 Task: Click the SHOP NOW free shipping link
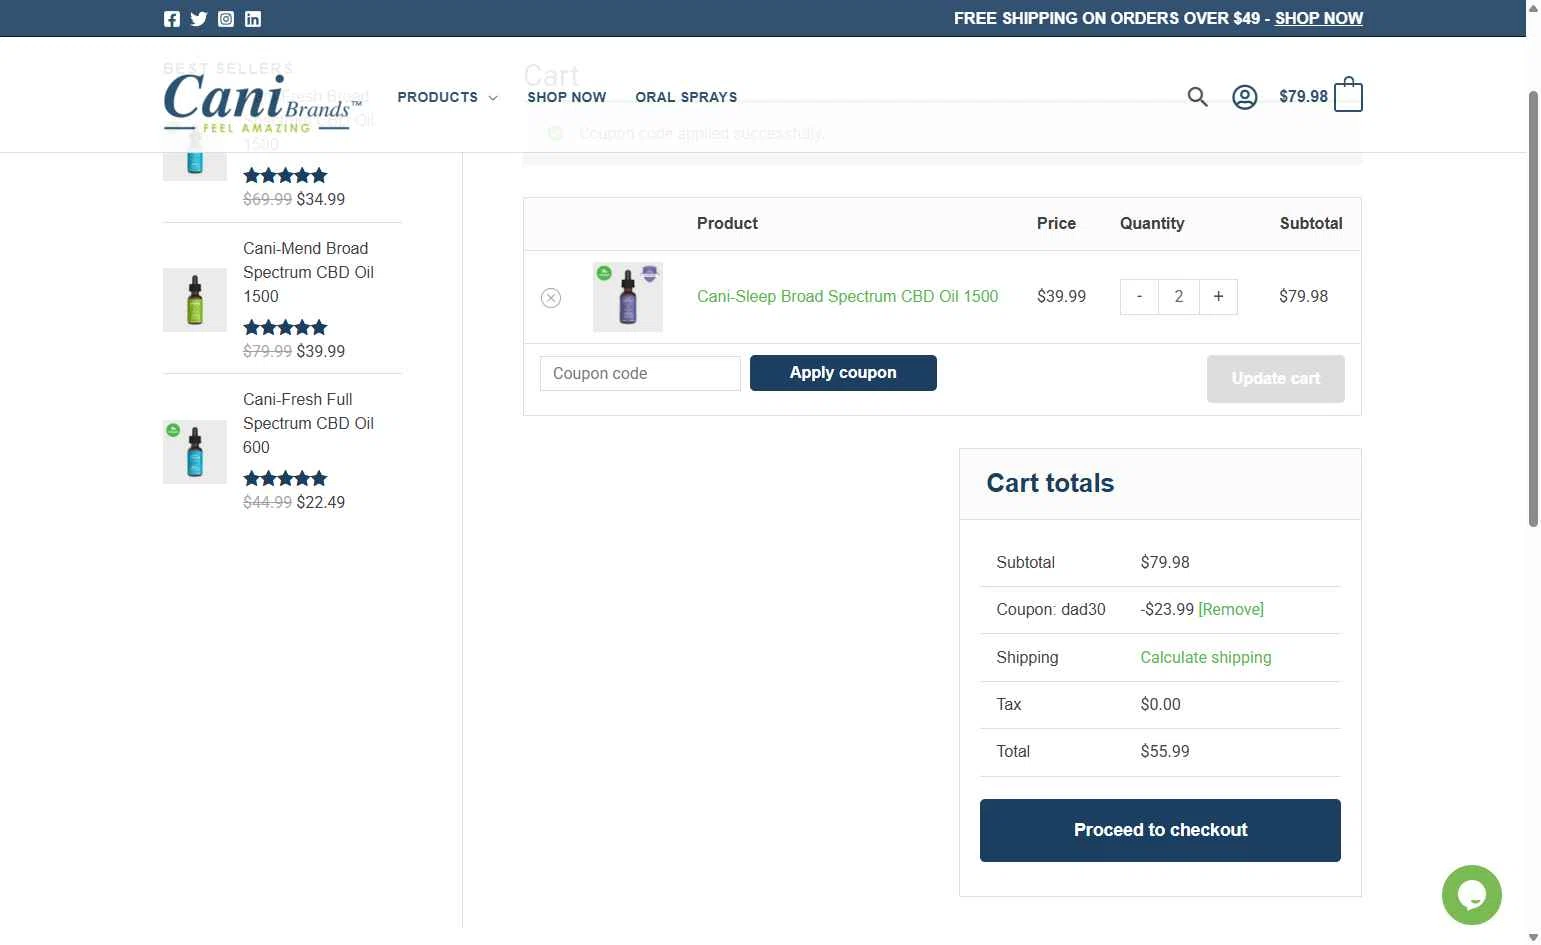pyautogui.click(x=1318, y=18)
